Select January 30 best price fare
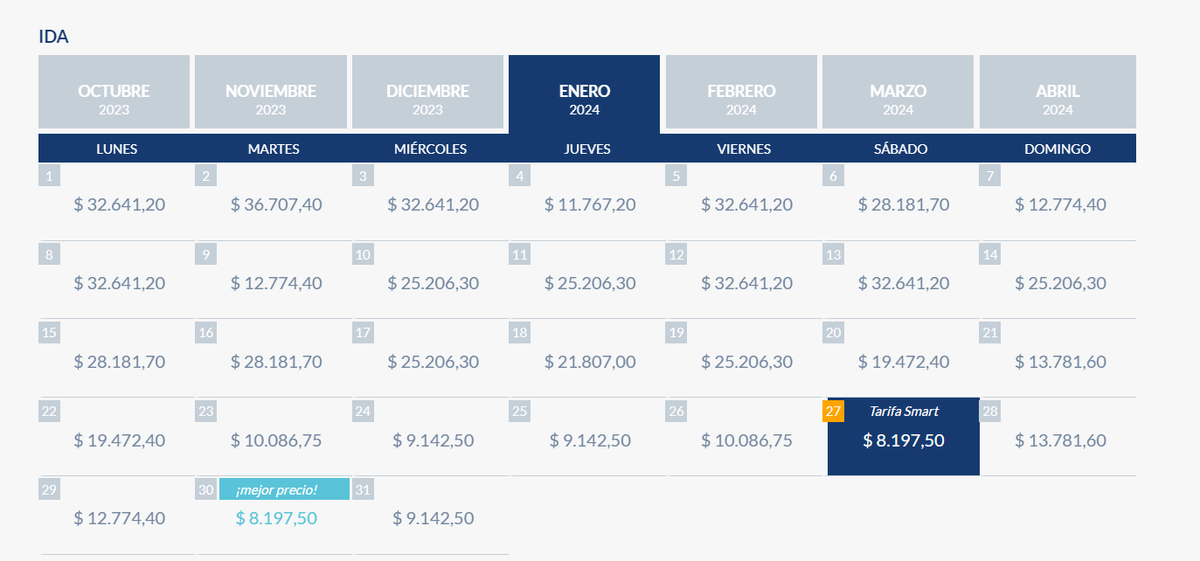 (x=276, y=518)
